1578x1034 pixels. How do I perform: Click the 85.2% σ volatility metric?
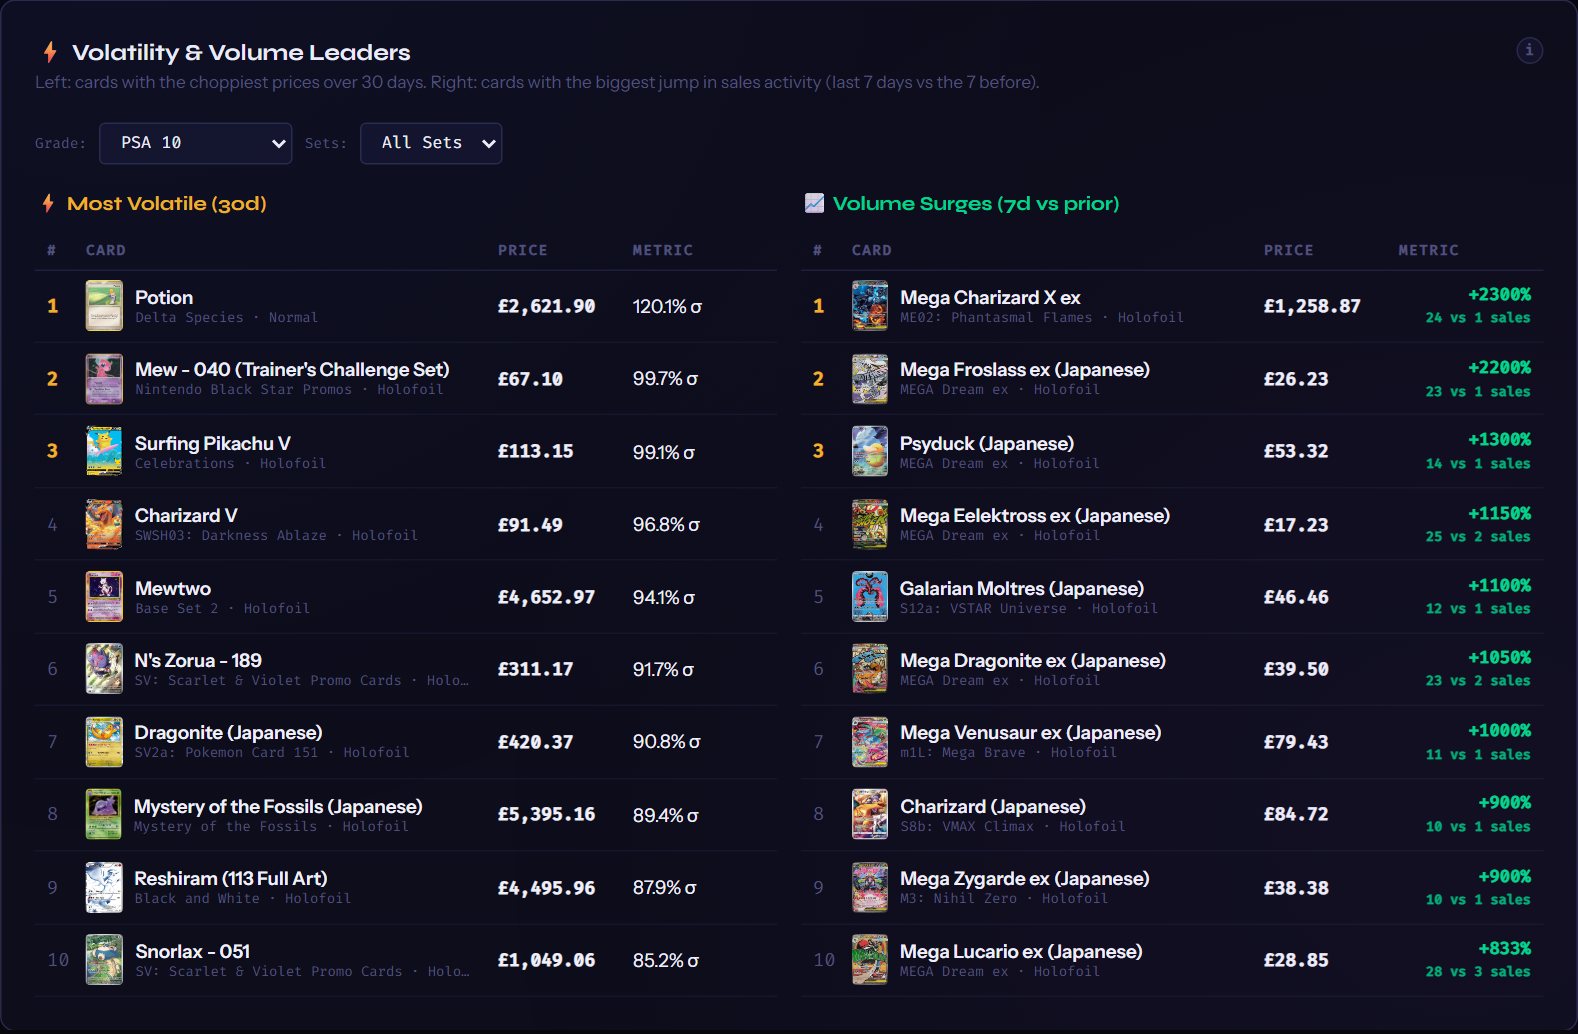point(666,960)
